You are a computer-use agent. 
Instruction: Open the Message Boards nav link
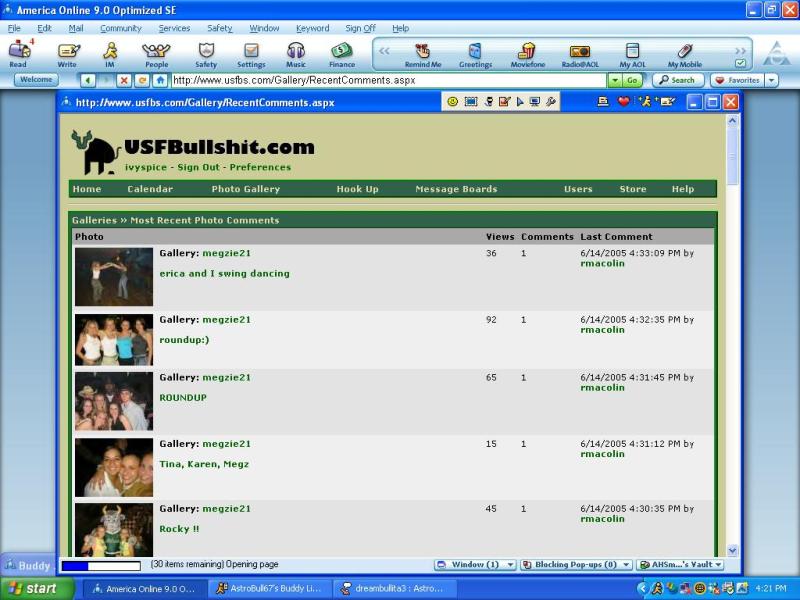pyautogui.click(x=456, y=189)
